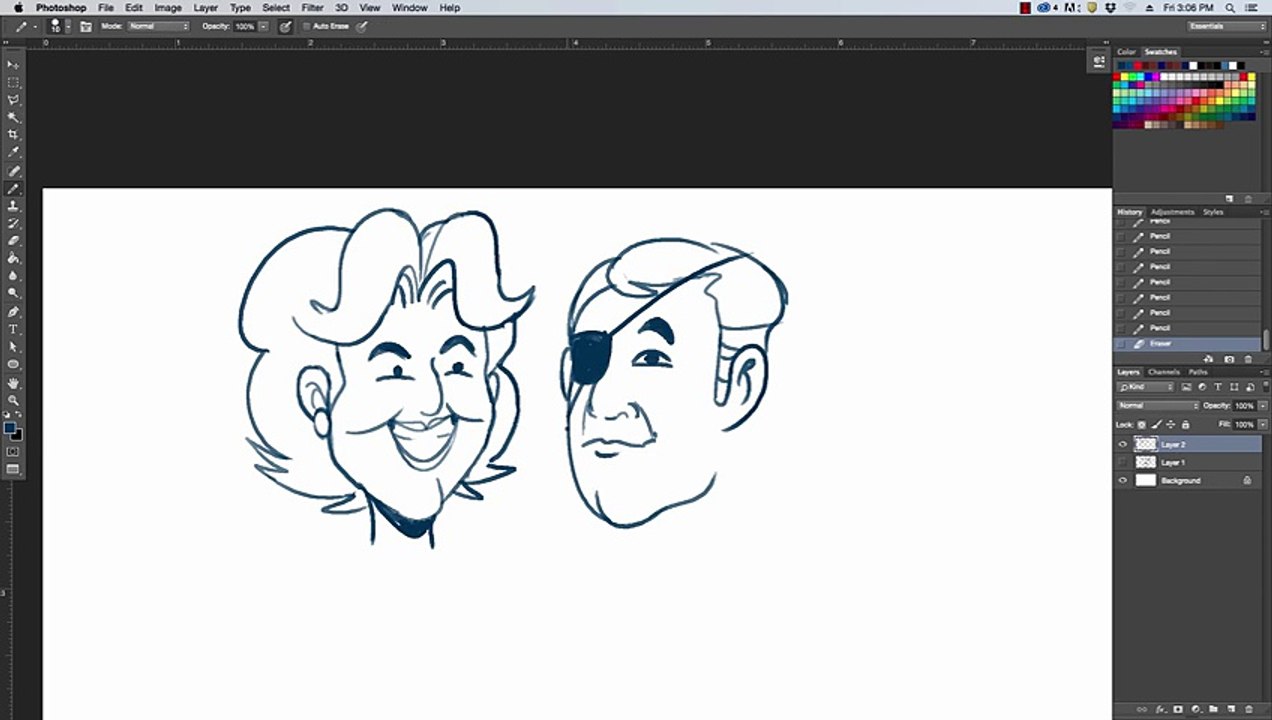Select the Hand tool

tap(14, 383)
